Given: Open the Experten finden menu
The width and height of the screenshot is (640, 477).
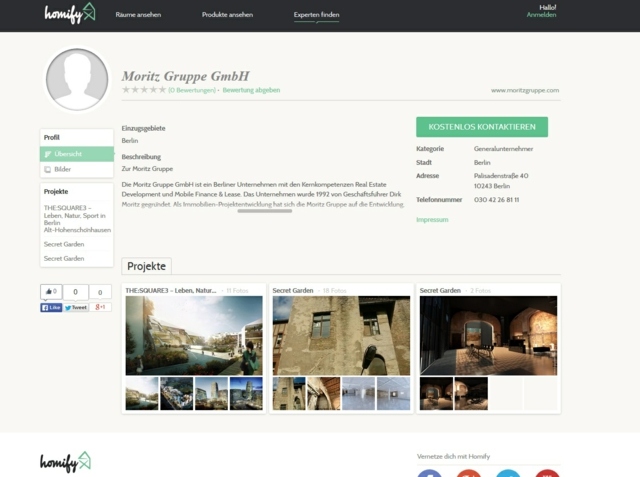Looking at the screenshot, I should pyautogui.click(x=316, y=16).
